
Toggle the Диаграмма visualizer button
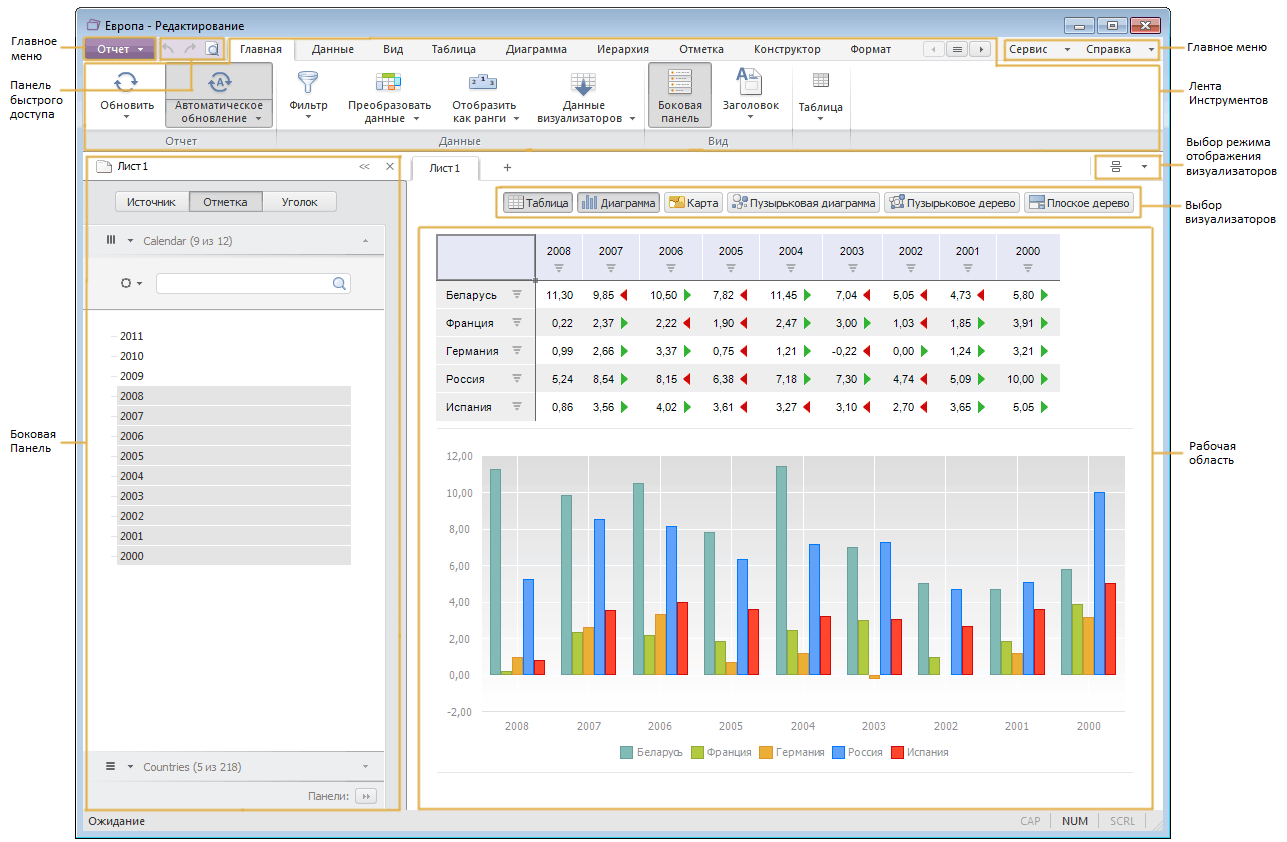click(x=618, y=203)
